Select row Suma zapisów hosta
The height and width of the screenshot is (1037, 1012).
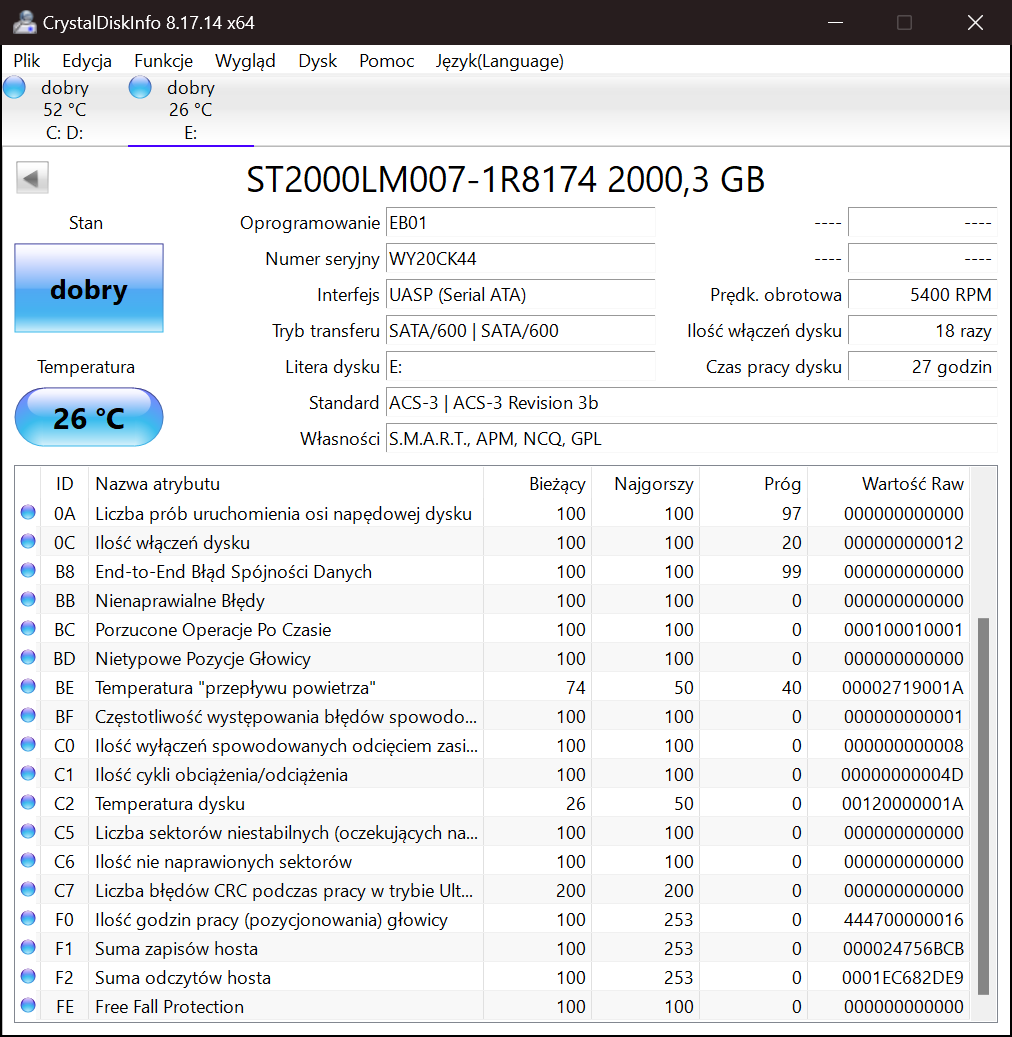point(492,948)
